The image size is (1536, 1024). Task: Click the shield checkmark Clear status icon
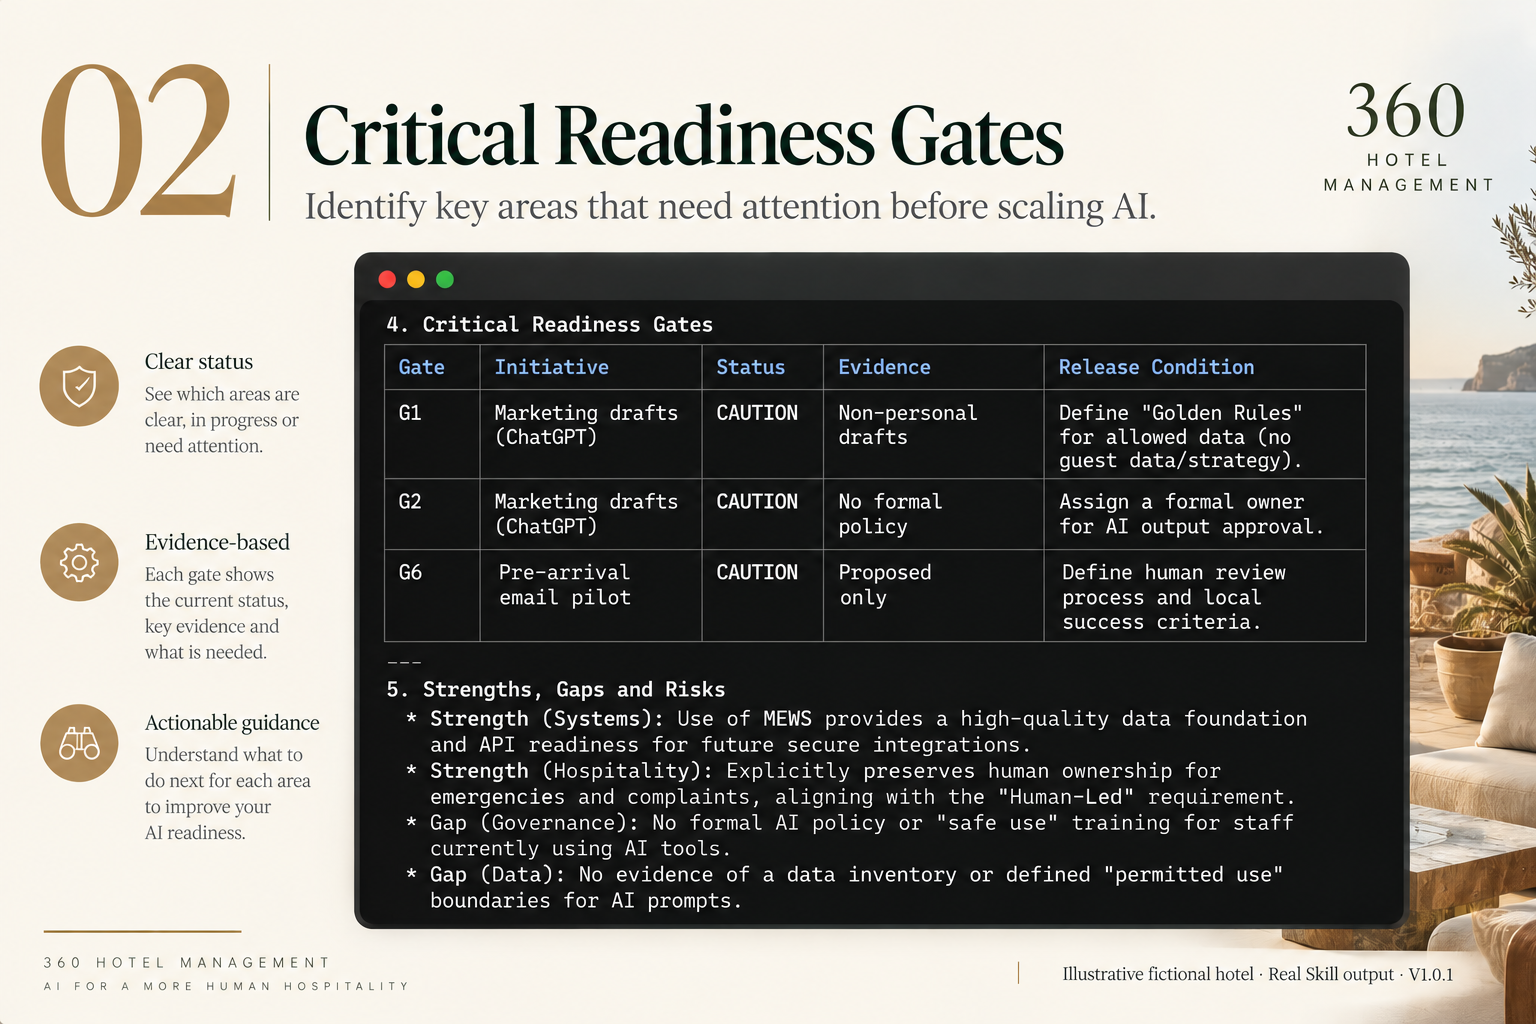[79, 386]
